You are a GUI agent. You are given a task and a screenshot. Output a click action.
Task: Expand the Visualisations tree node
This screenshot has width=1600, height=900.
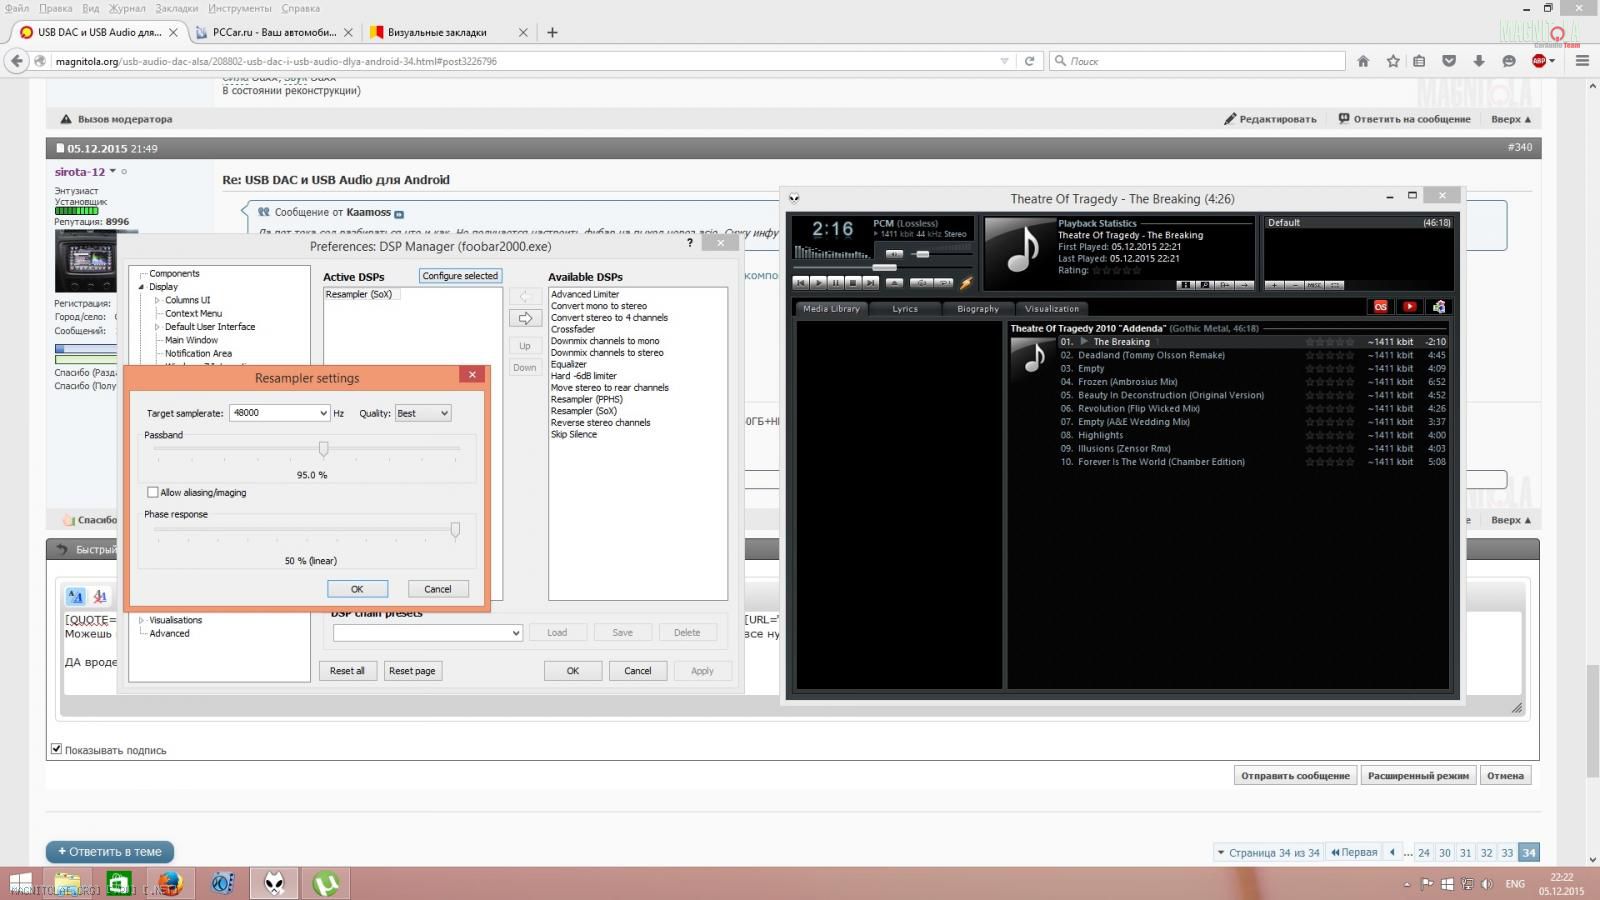tap(142, 620)
